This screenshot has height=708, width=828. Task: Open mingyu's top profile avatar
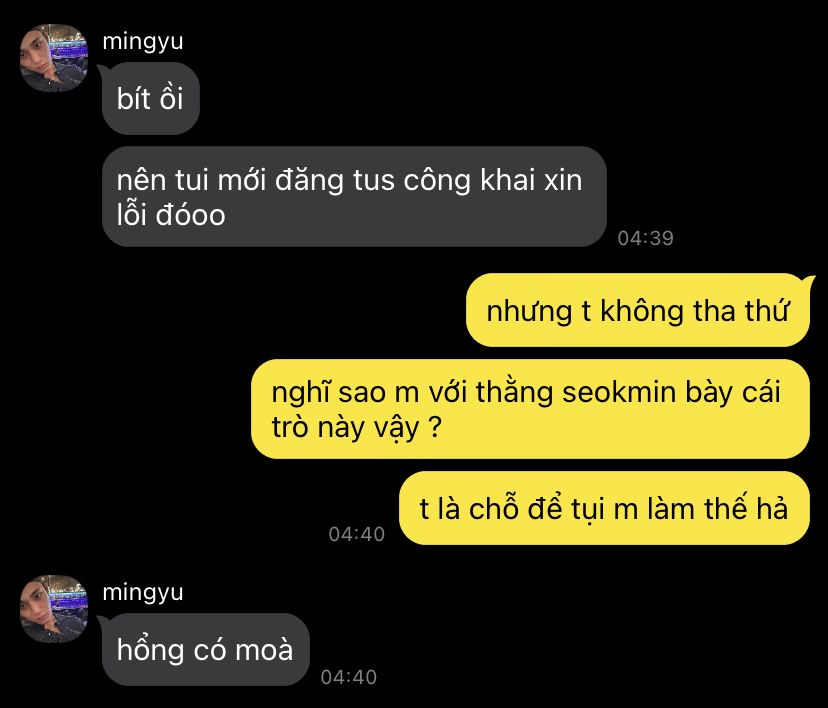[54, 58]
